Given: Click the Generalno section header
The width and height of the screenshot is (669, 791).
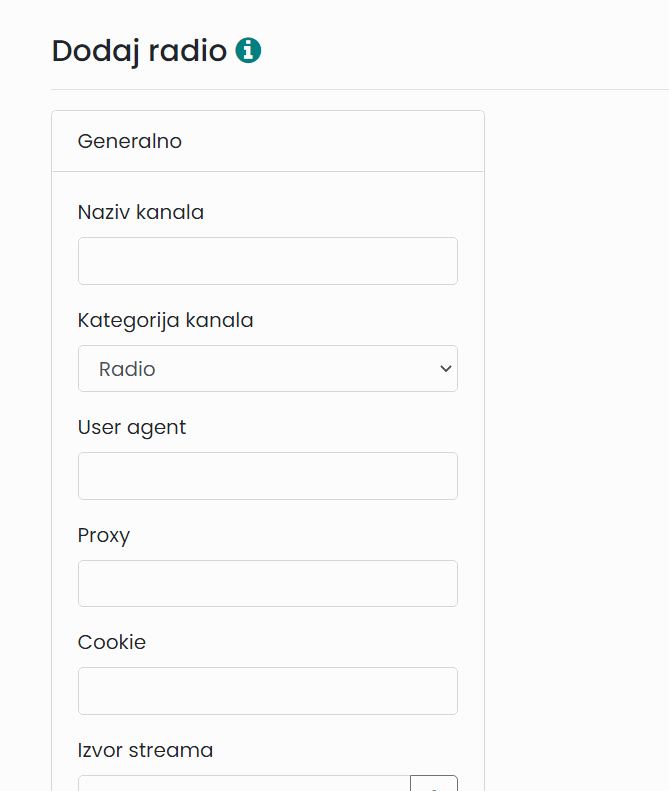Looking at the screenshot, I should (x=130, y=141).
